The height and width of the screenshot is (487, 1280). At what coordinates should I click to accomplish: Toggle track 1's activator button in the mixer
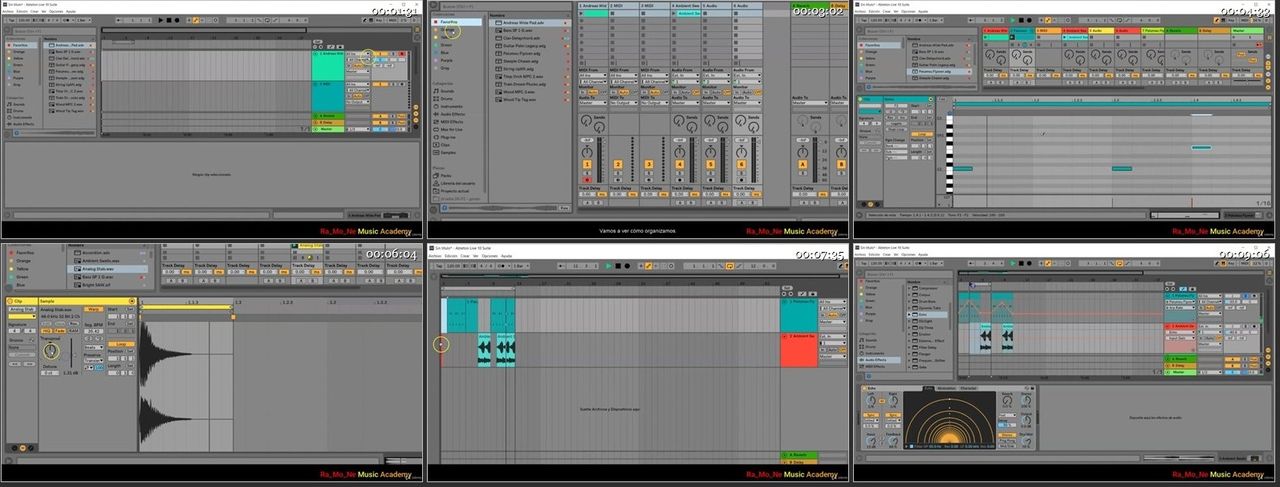click(x=587, y=164)
